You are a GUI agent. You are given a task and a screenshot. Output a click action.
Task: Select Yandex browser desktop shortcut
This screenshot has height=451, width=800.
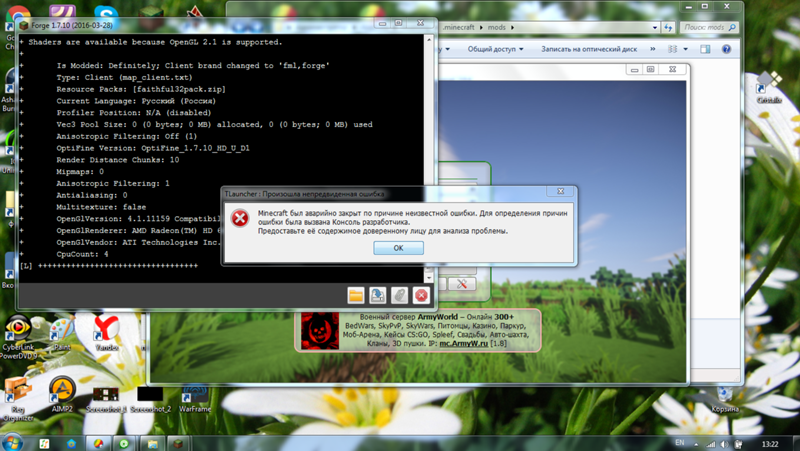point(106,334)
